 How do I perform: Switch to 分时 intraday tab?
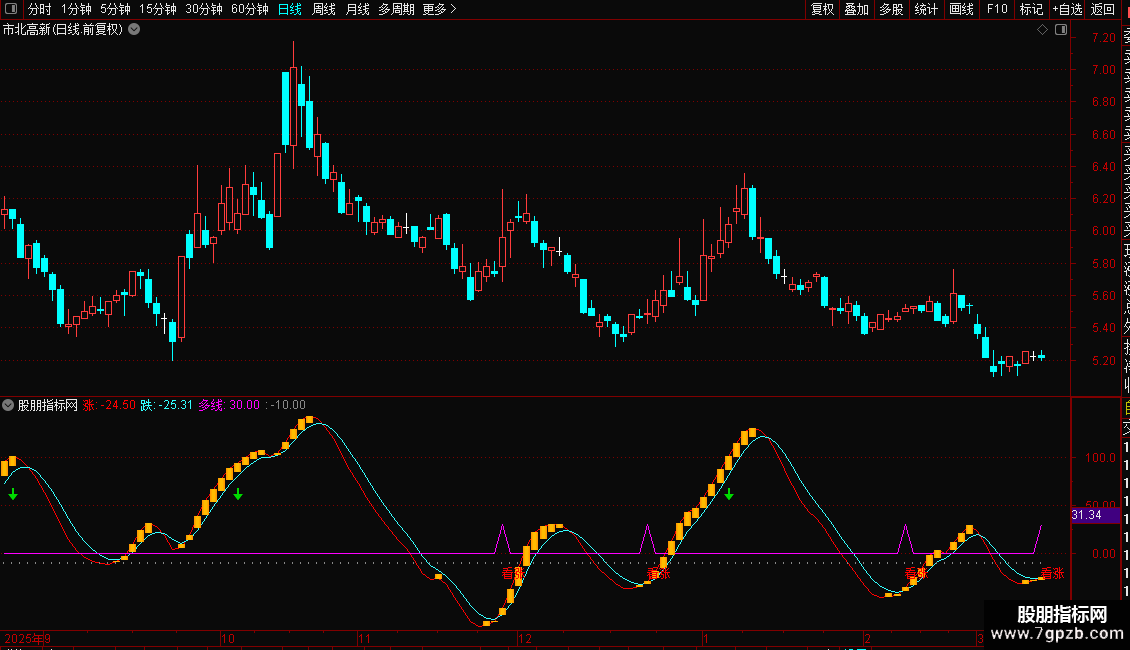click(x=40, y=9)
